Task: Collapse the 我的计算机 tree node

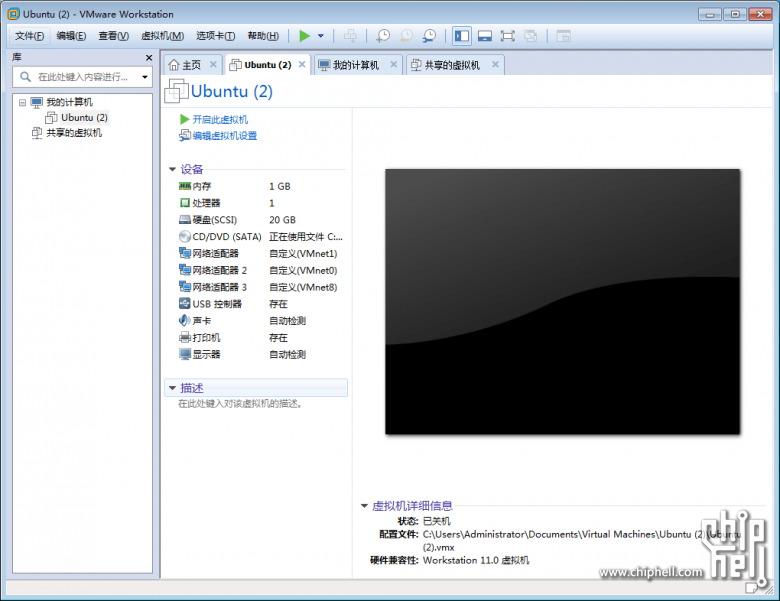Action: [x=22, y=102]
